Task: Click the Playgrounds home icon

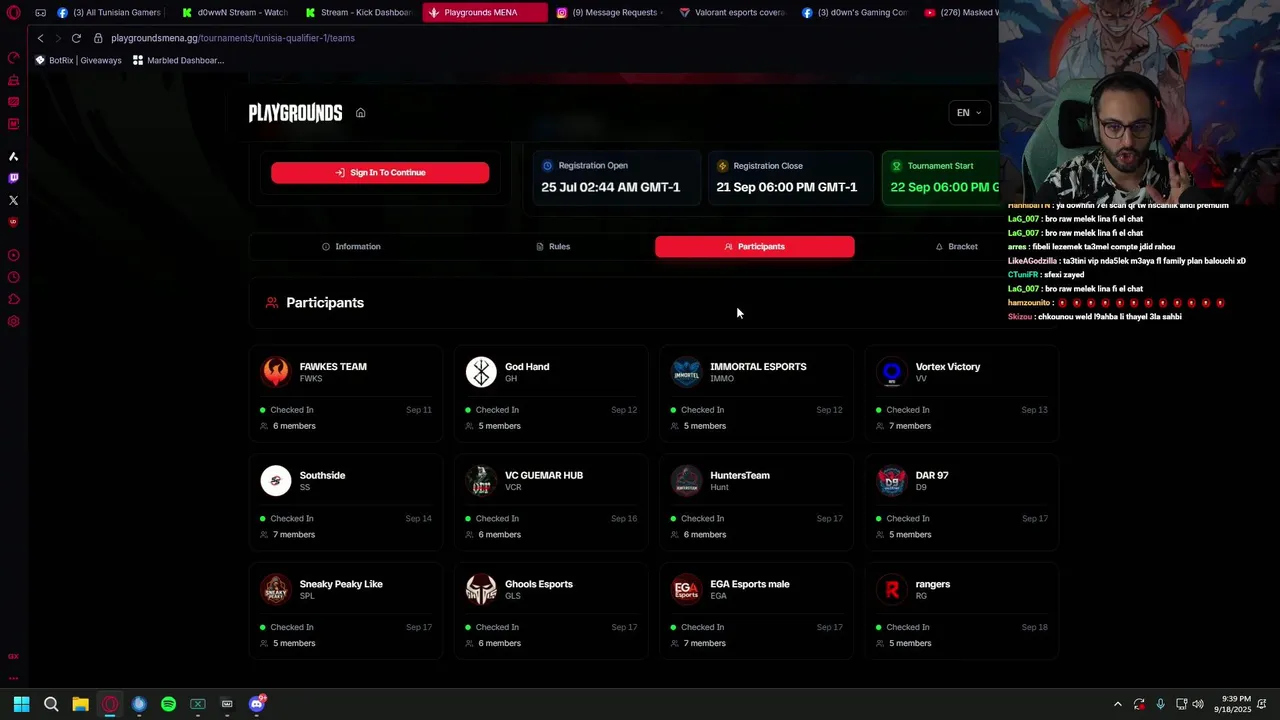Action: (360, 113)
